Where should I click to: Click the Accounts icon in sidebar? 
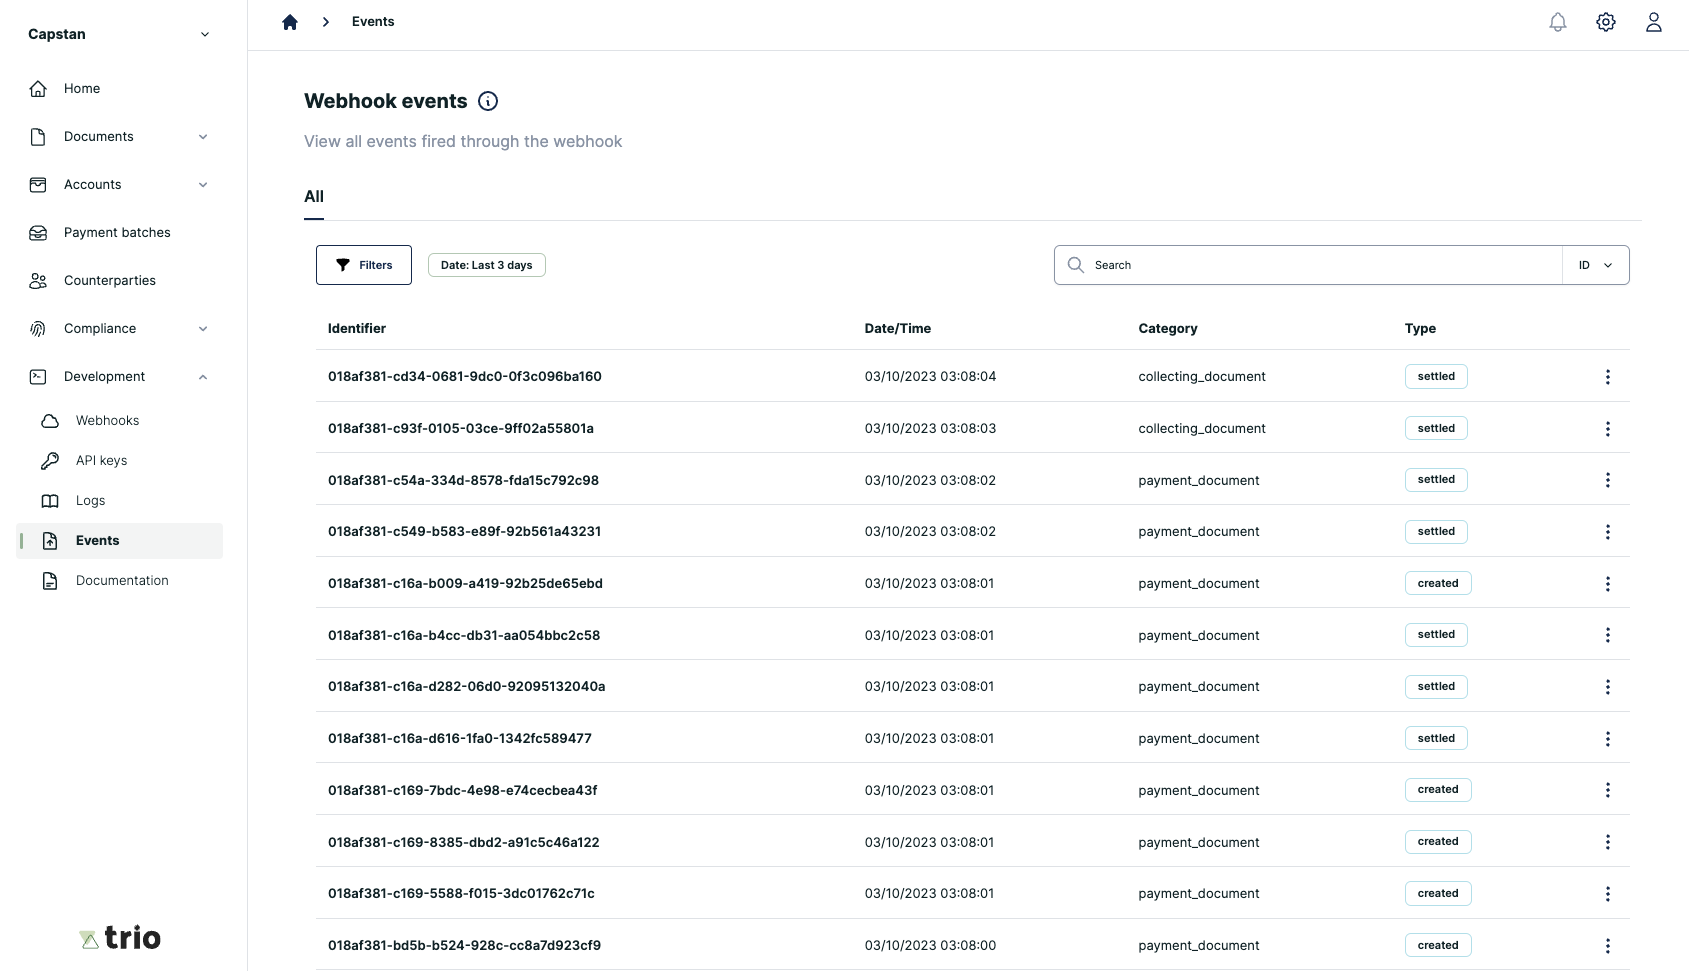(38, 185)
